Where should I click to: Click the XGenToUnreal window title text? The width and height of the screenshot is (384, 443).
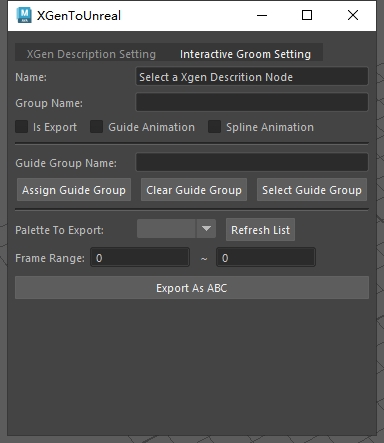click(79, 16)
